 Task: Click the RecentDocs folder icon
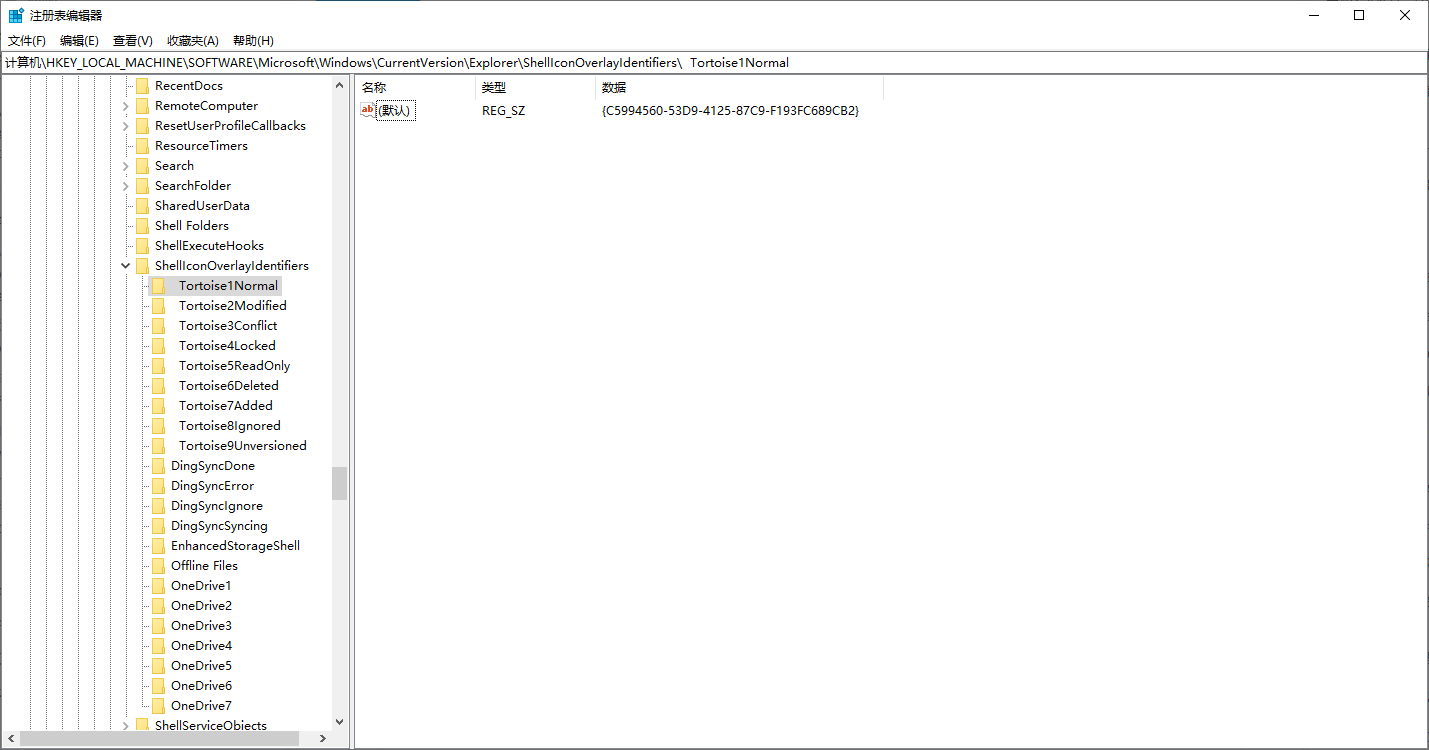(x=142, y=86)
